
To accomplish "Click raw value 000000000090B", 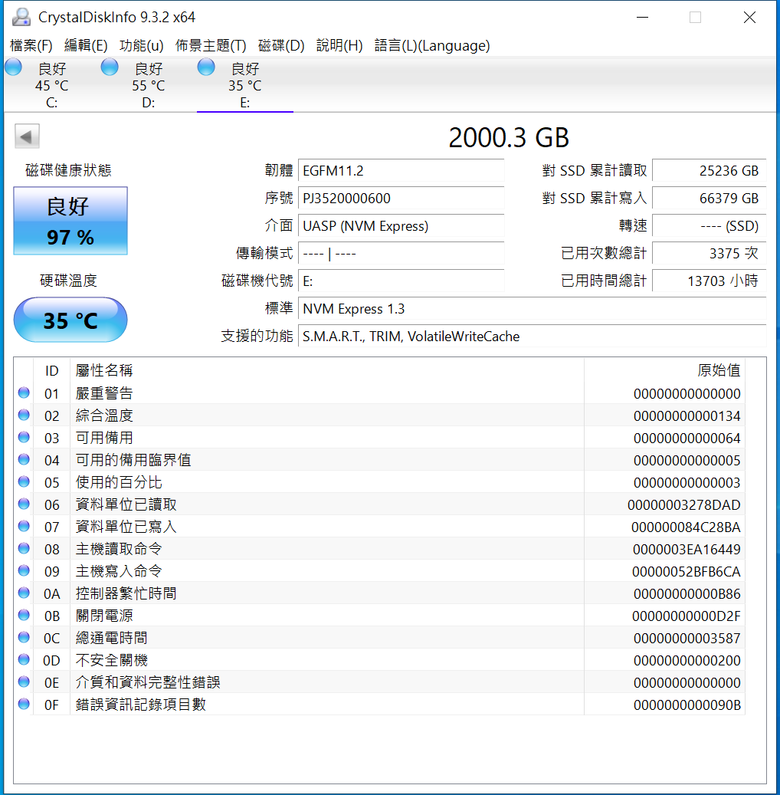I will click(x=687, y=705).
